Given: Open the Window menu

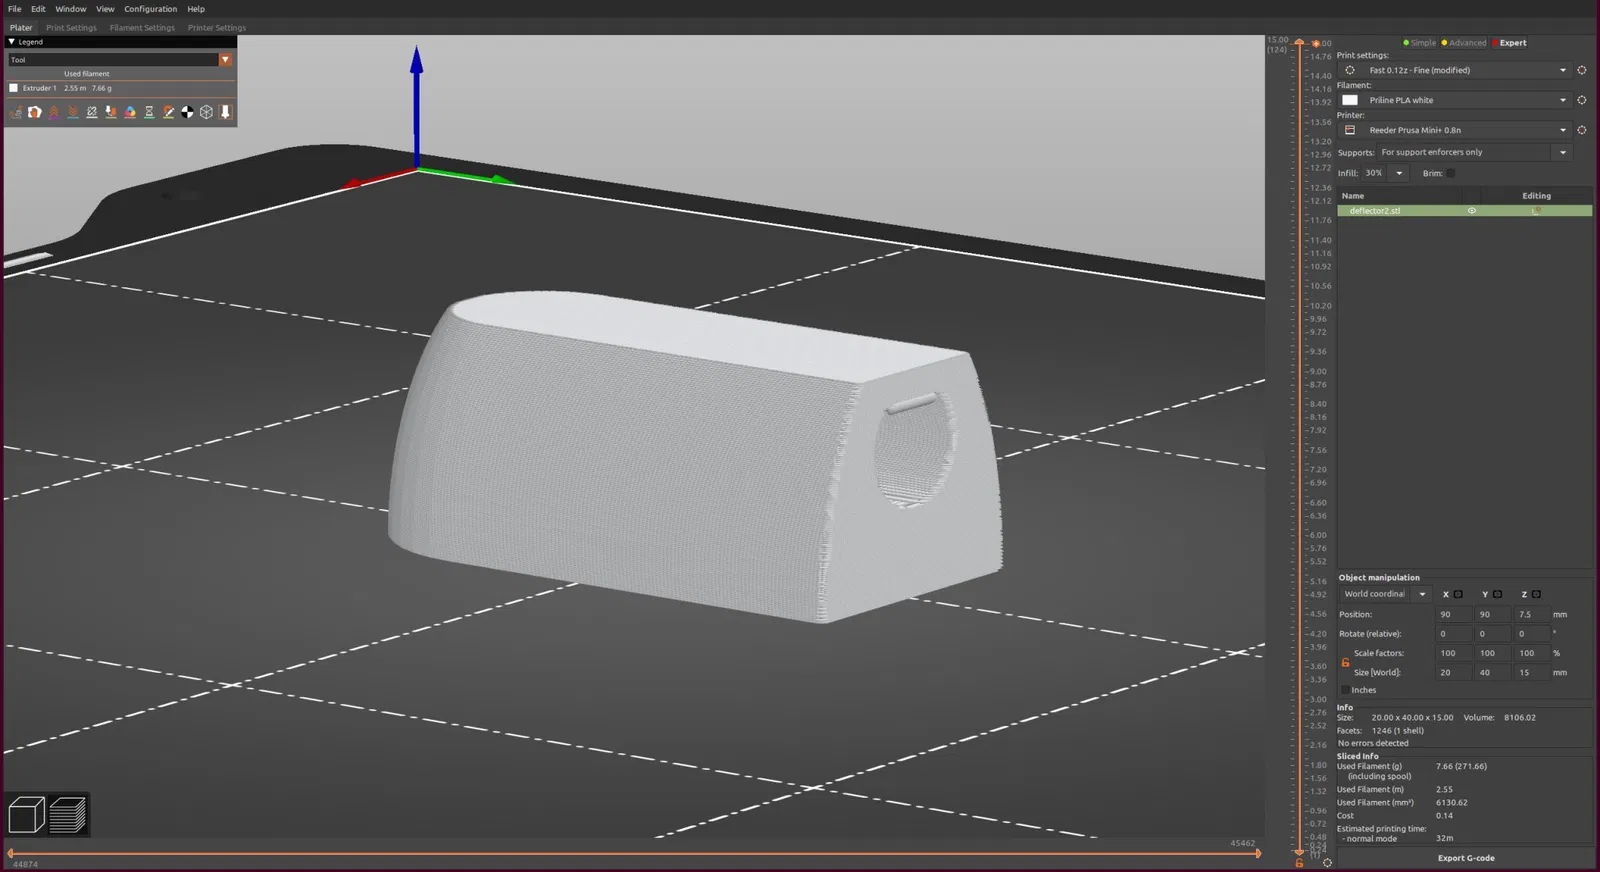Looking at the screenshot, I should coord(71,9).
